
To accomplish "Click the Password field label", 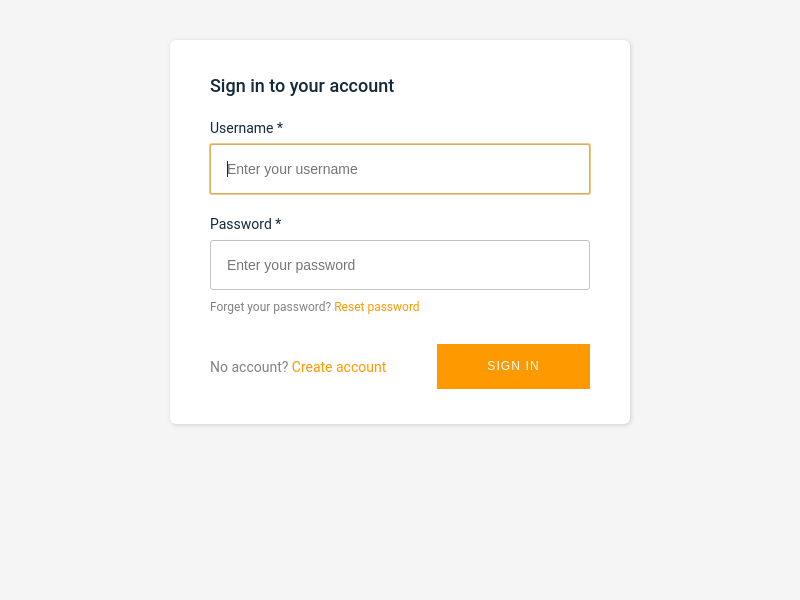I will coord(241,224).
